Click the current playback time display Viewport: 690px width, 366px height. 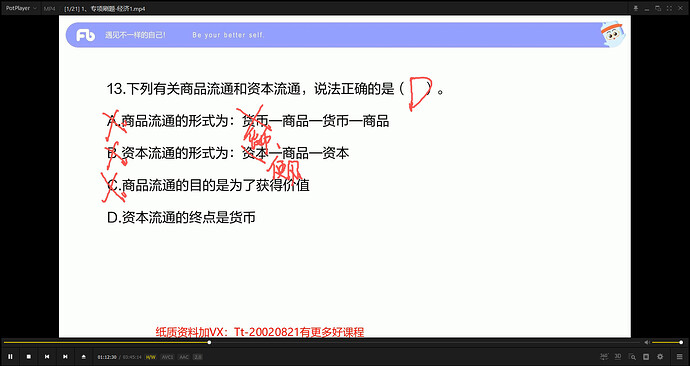tap(107, 357)
